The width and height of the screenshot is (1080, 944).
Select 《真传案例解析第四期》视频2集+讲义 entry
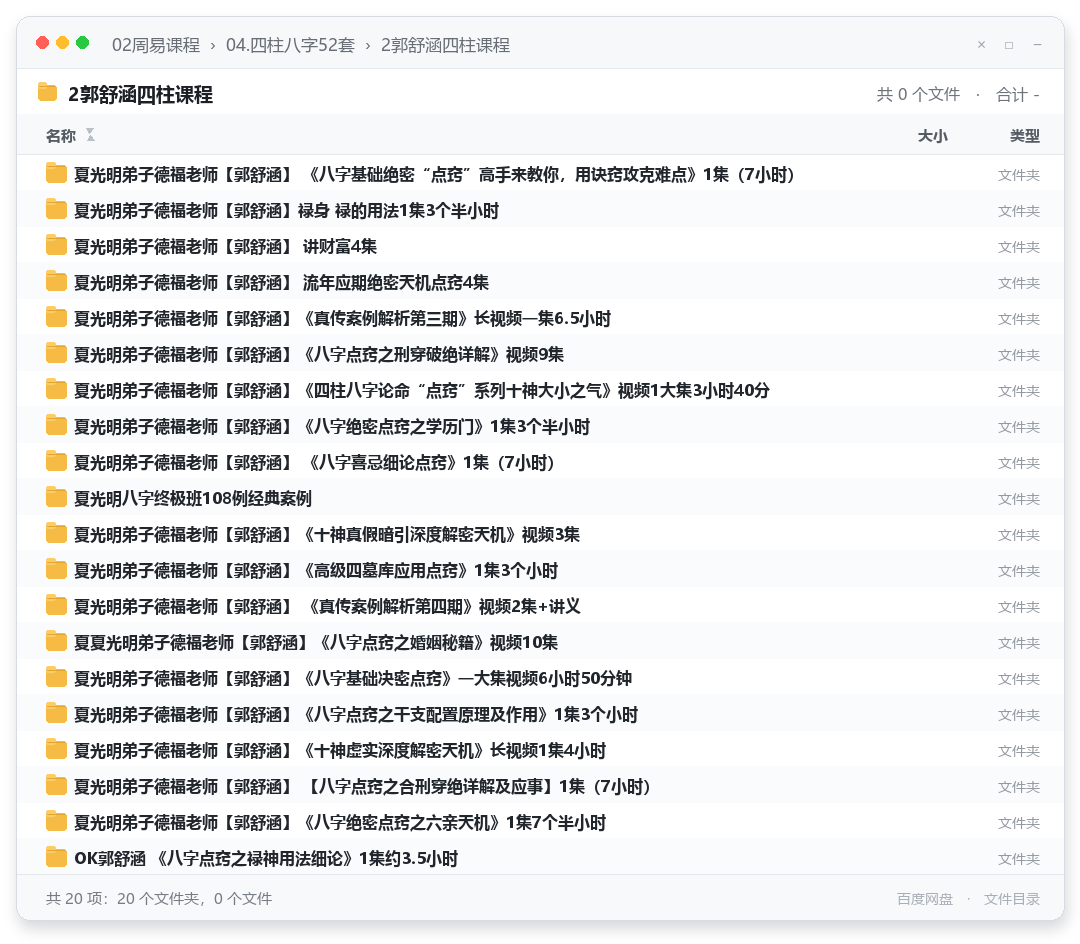[x=327, y=606]
